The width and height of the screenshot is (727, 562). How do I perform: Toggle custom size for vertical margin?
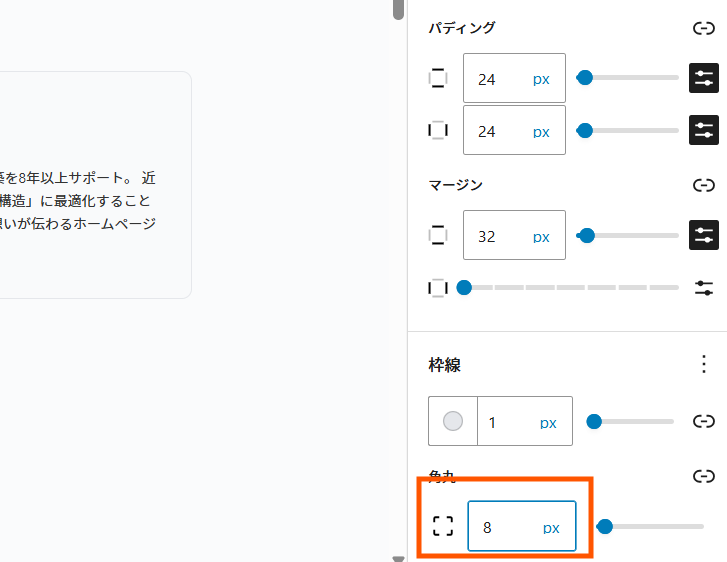tap(704, 236)
